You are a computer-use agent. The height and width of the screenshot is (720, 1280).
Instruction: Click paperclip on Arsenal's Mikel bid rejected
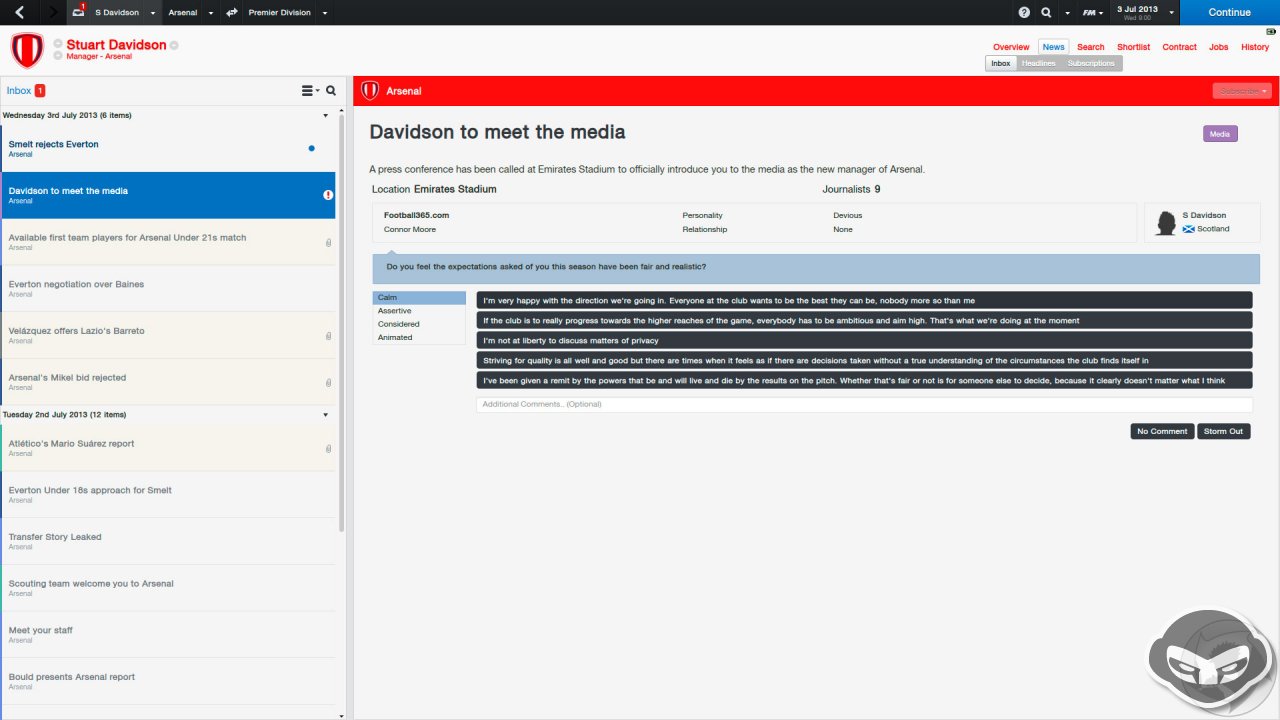point(328,383)
